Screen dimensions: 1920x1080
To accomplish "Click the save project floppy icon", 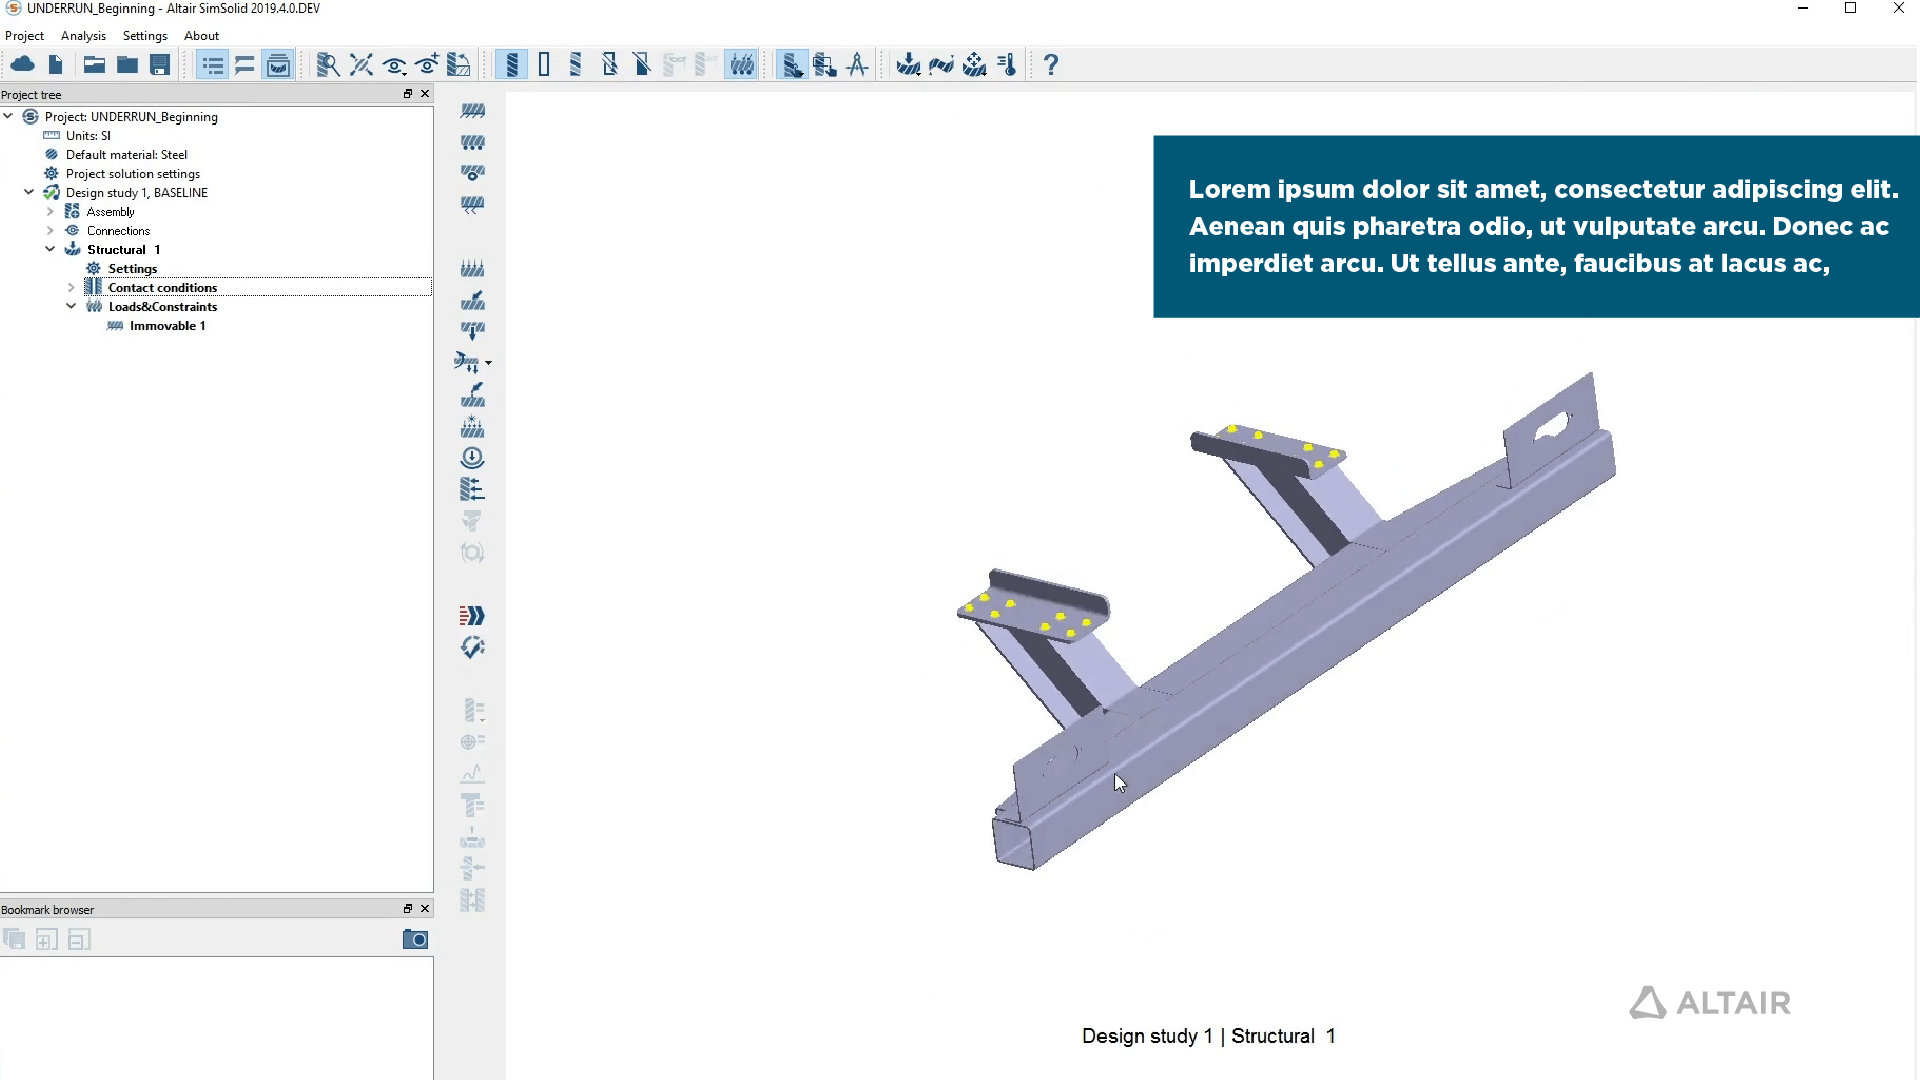I will point(160,65).
